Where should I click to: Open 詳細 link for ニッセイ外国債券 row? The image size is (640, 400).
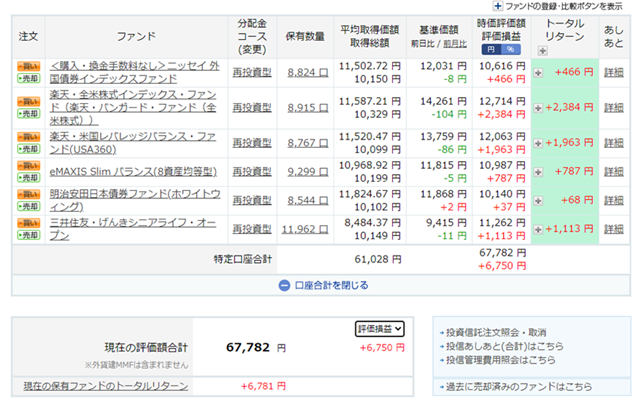pos(613,72)
